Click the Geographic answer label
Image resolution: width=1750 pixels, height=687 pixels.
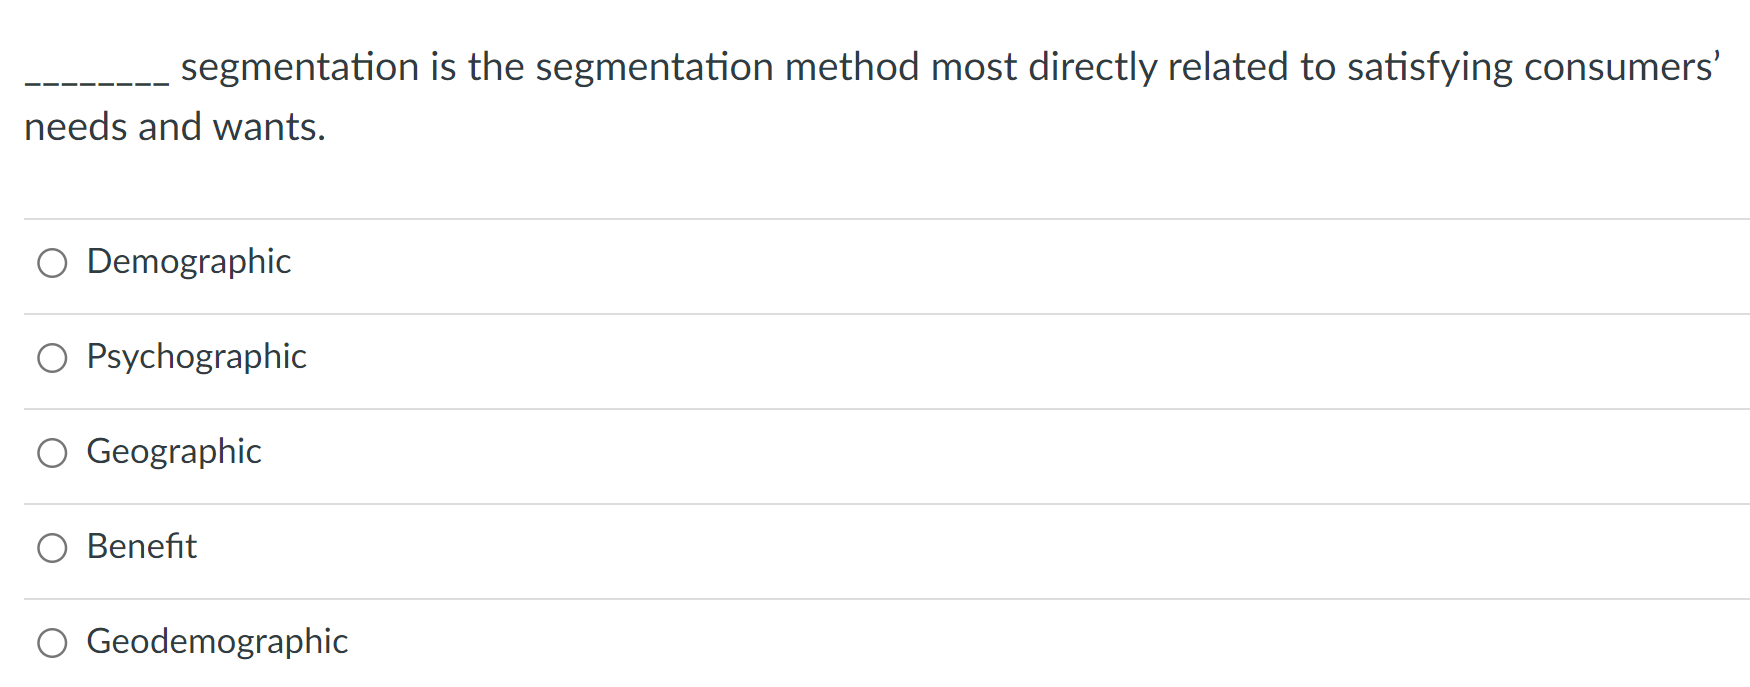174,452
